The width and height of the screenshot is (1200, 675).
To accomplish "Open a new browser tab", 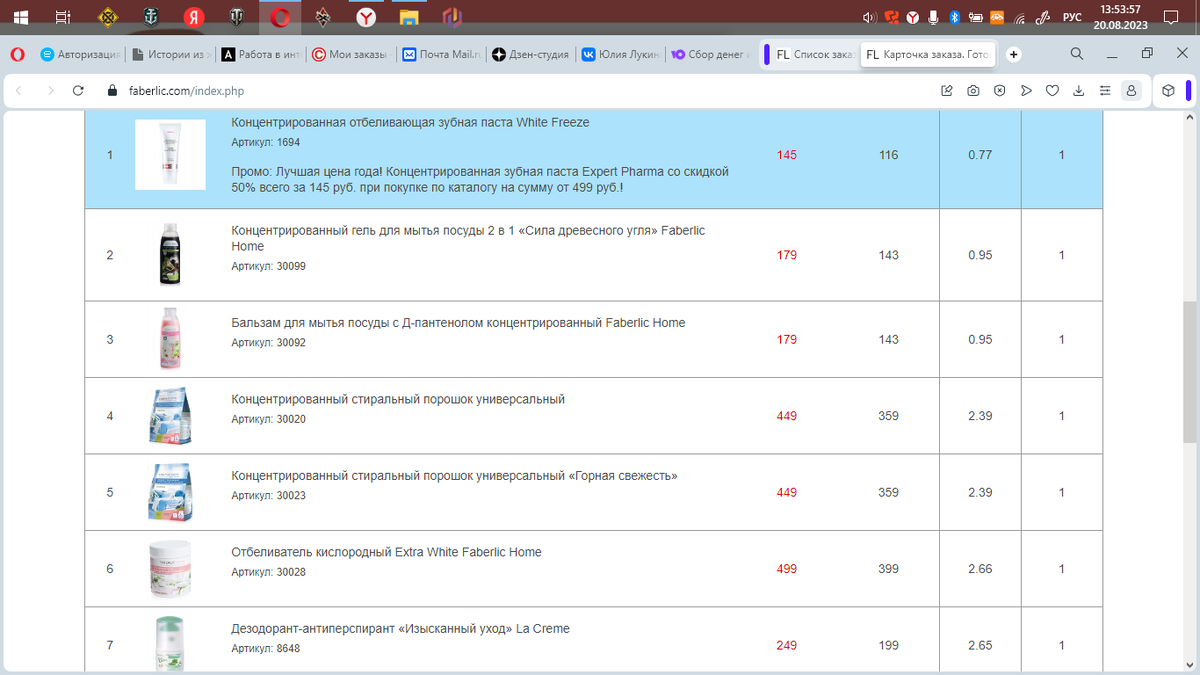I will (1014, 54).
